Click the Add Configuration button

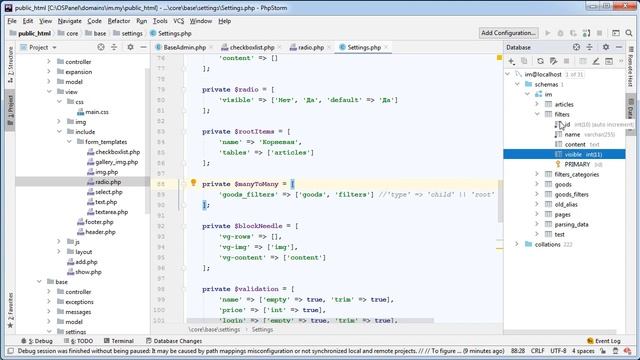coord(508,33)
